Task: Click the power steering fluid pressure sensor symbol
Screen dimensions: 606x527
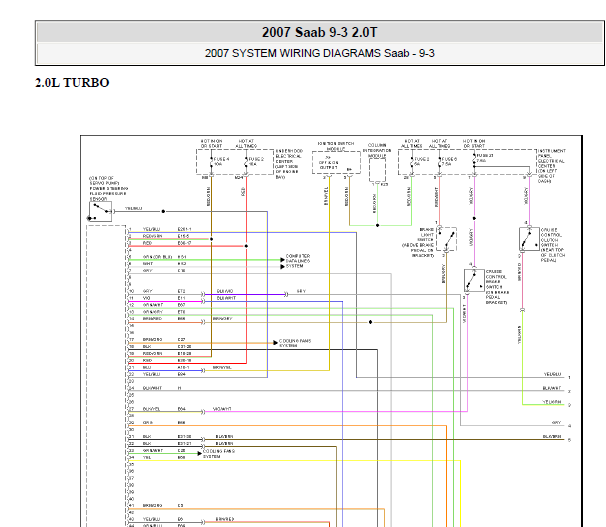Action: [100, 211]
